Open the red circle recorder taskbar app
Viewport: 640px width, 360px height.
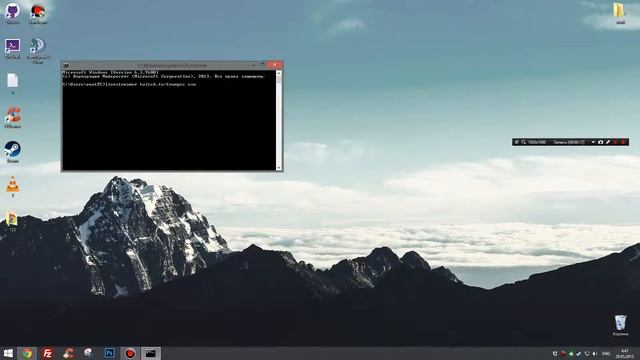(x=130, y=353)
